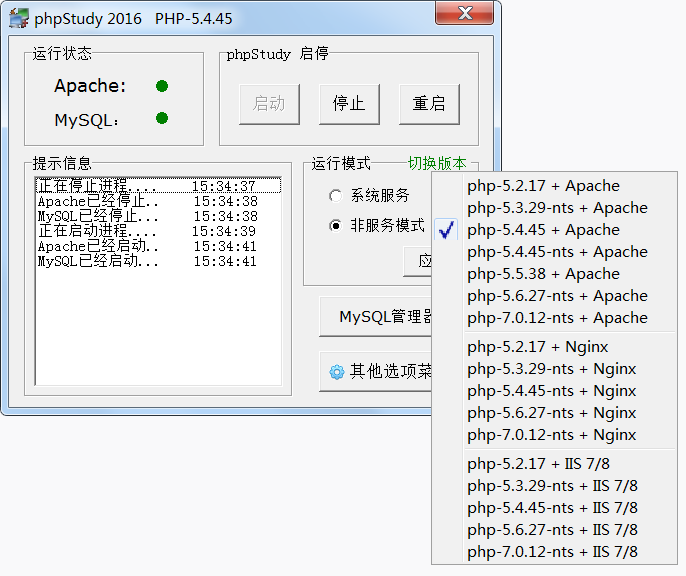This screenshot has height=576, width=686.
Task: Choose php-5.6.27-nts + IIS 7/8
Action: [x=554, y=530]
